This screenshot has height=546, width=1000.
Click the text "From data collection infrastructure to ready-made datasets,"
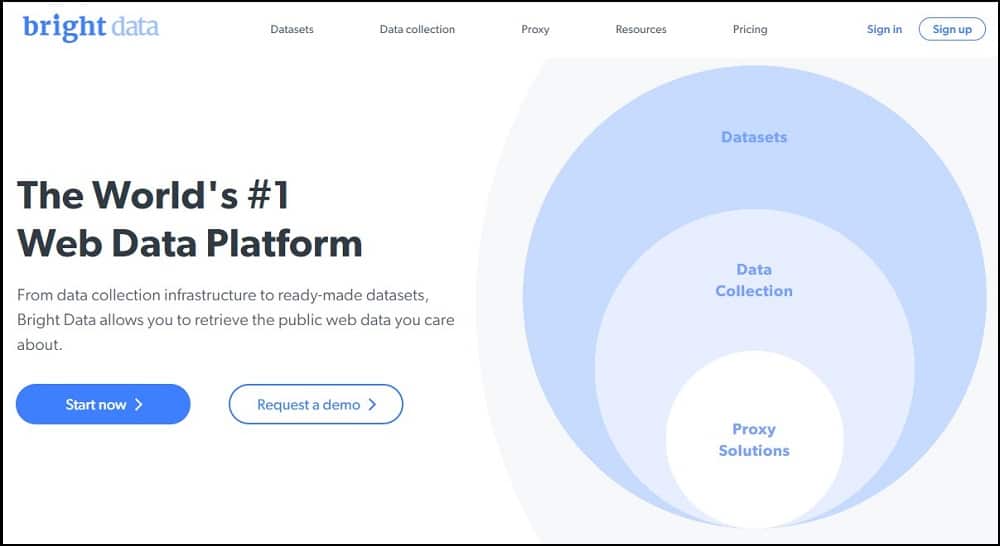tap(223, 295)
